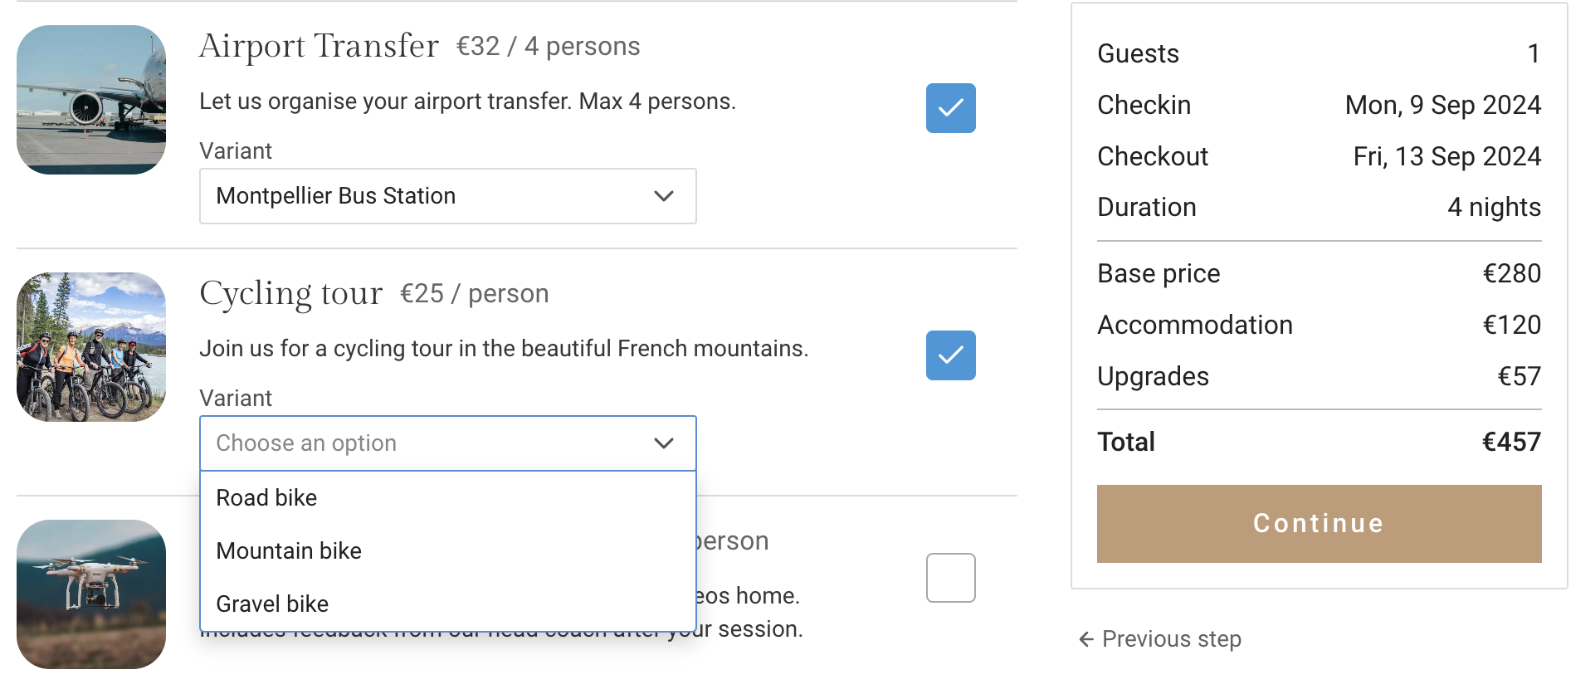Click the Airport Transfer heading
1588x686 pixels.
pyautogui.click(x=319, y=46)
